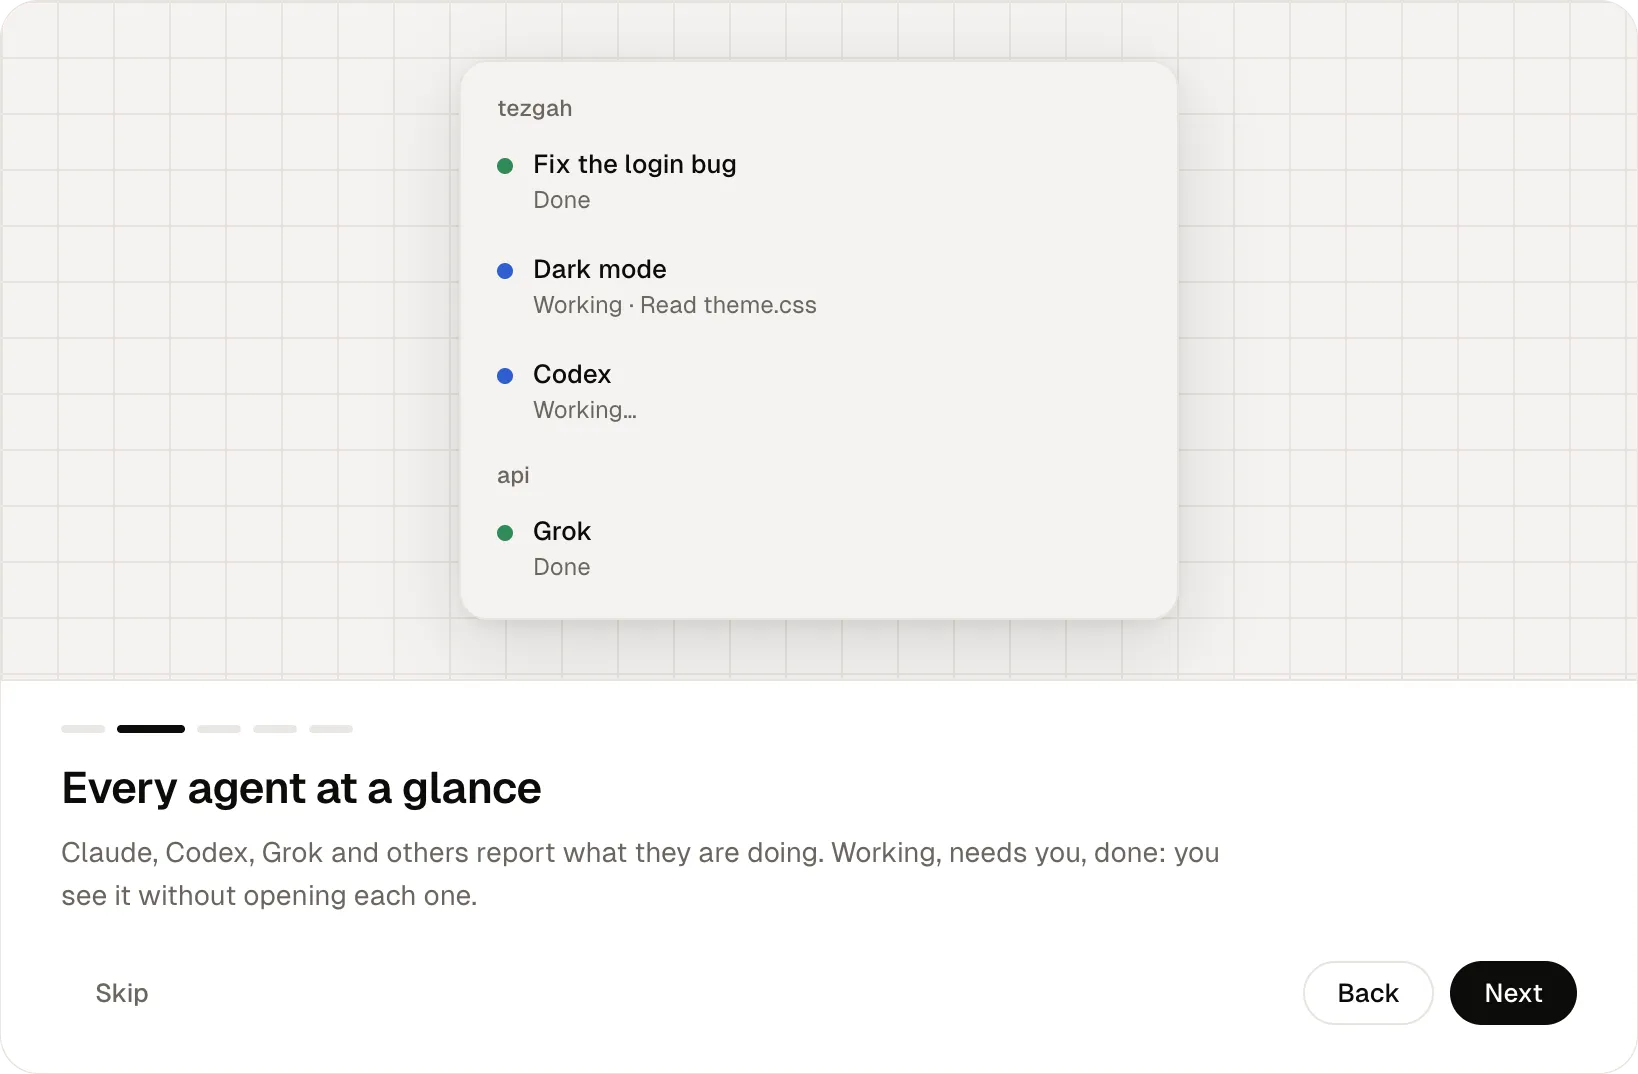
Task: Select the "Grok" agent title
Action: click(562, 531)
